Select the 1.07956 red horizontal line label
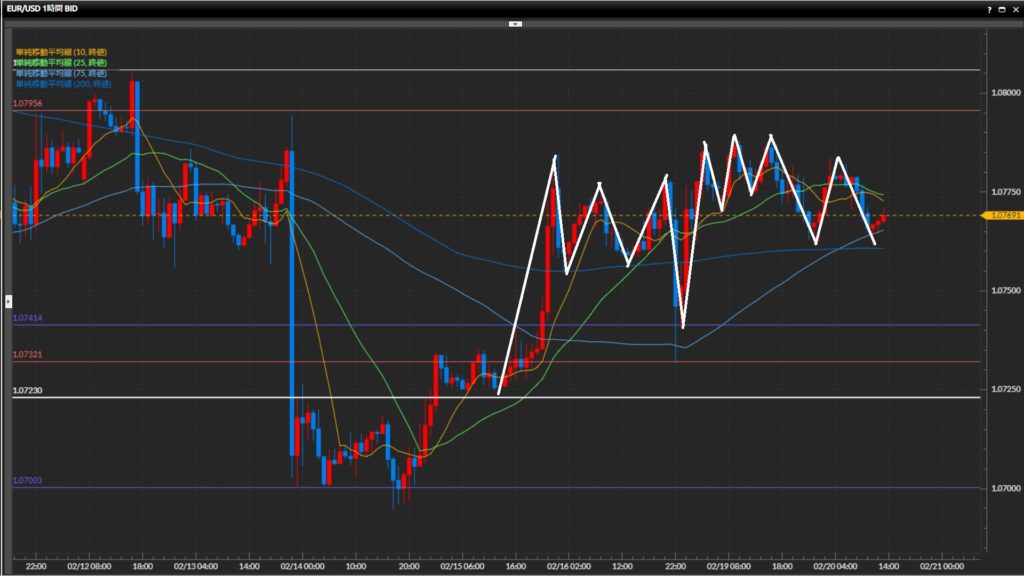 [x=28, y=104]
